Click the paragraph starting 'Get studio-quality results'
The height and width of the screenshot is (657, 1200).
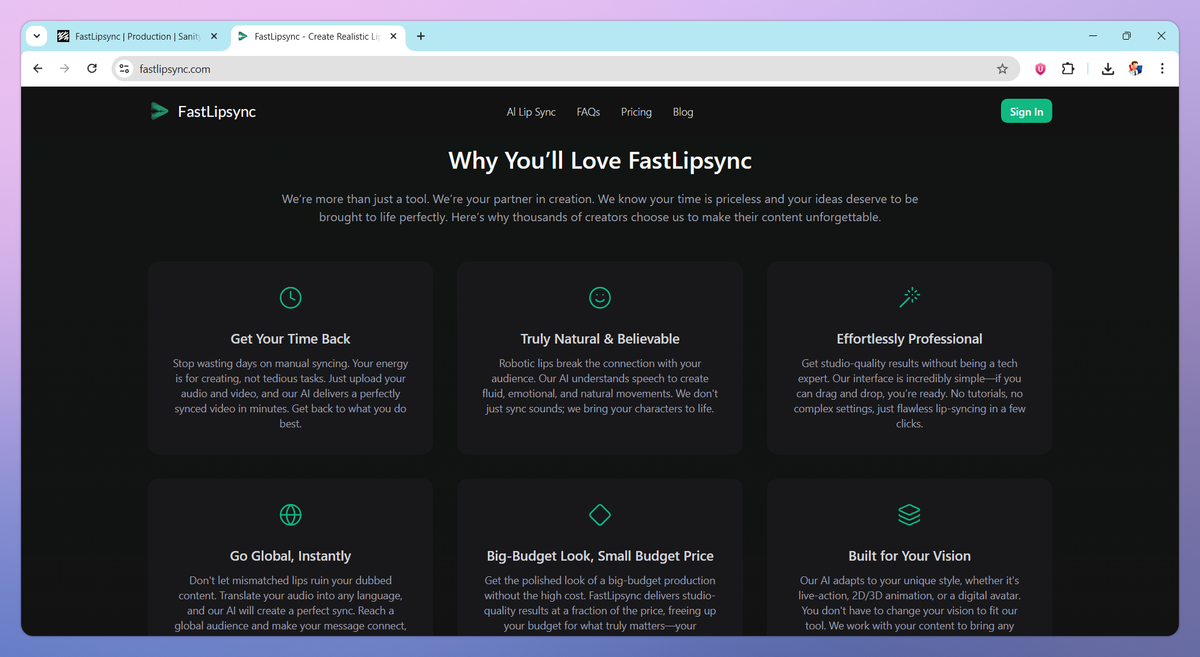click(909, 394)
